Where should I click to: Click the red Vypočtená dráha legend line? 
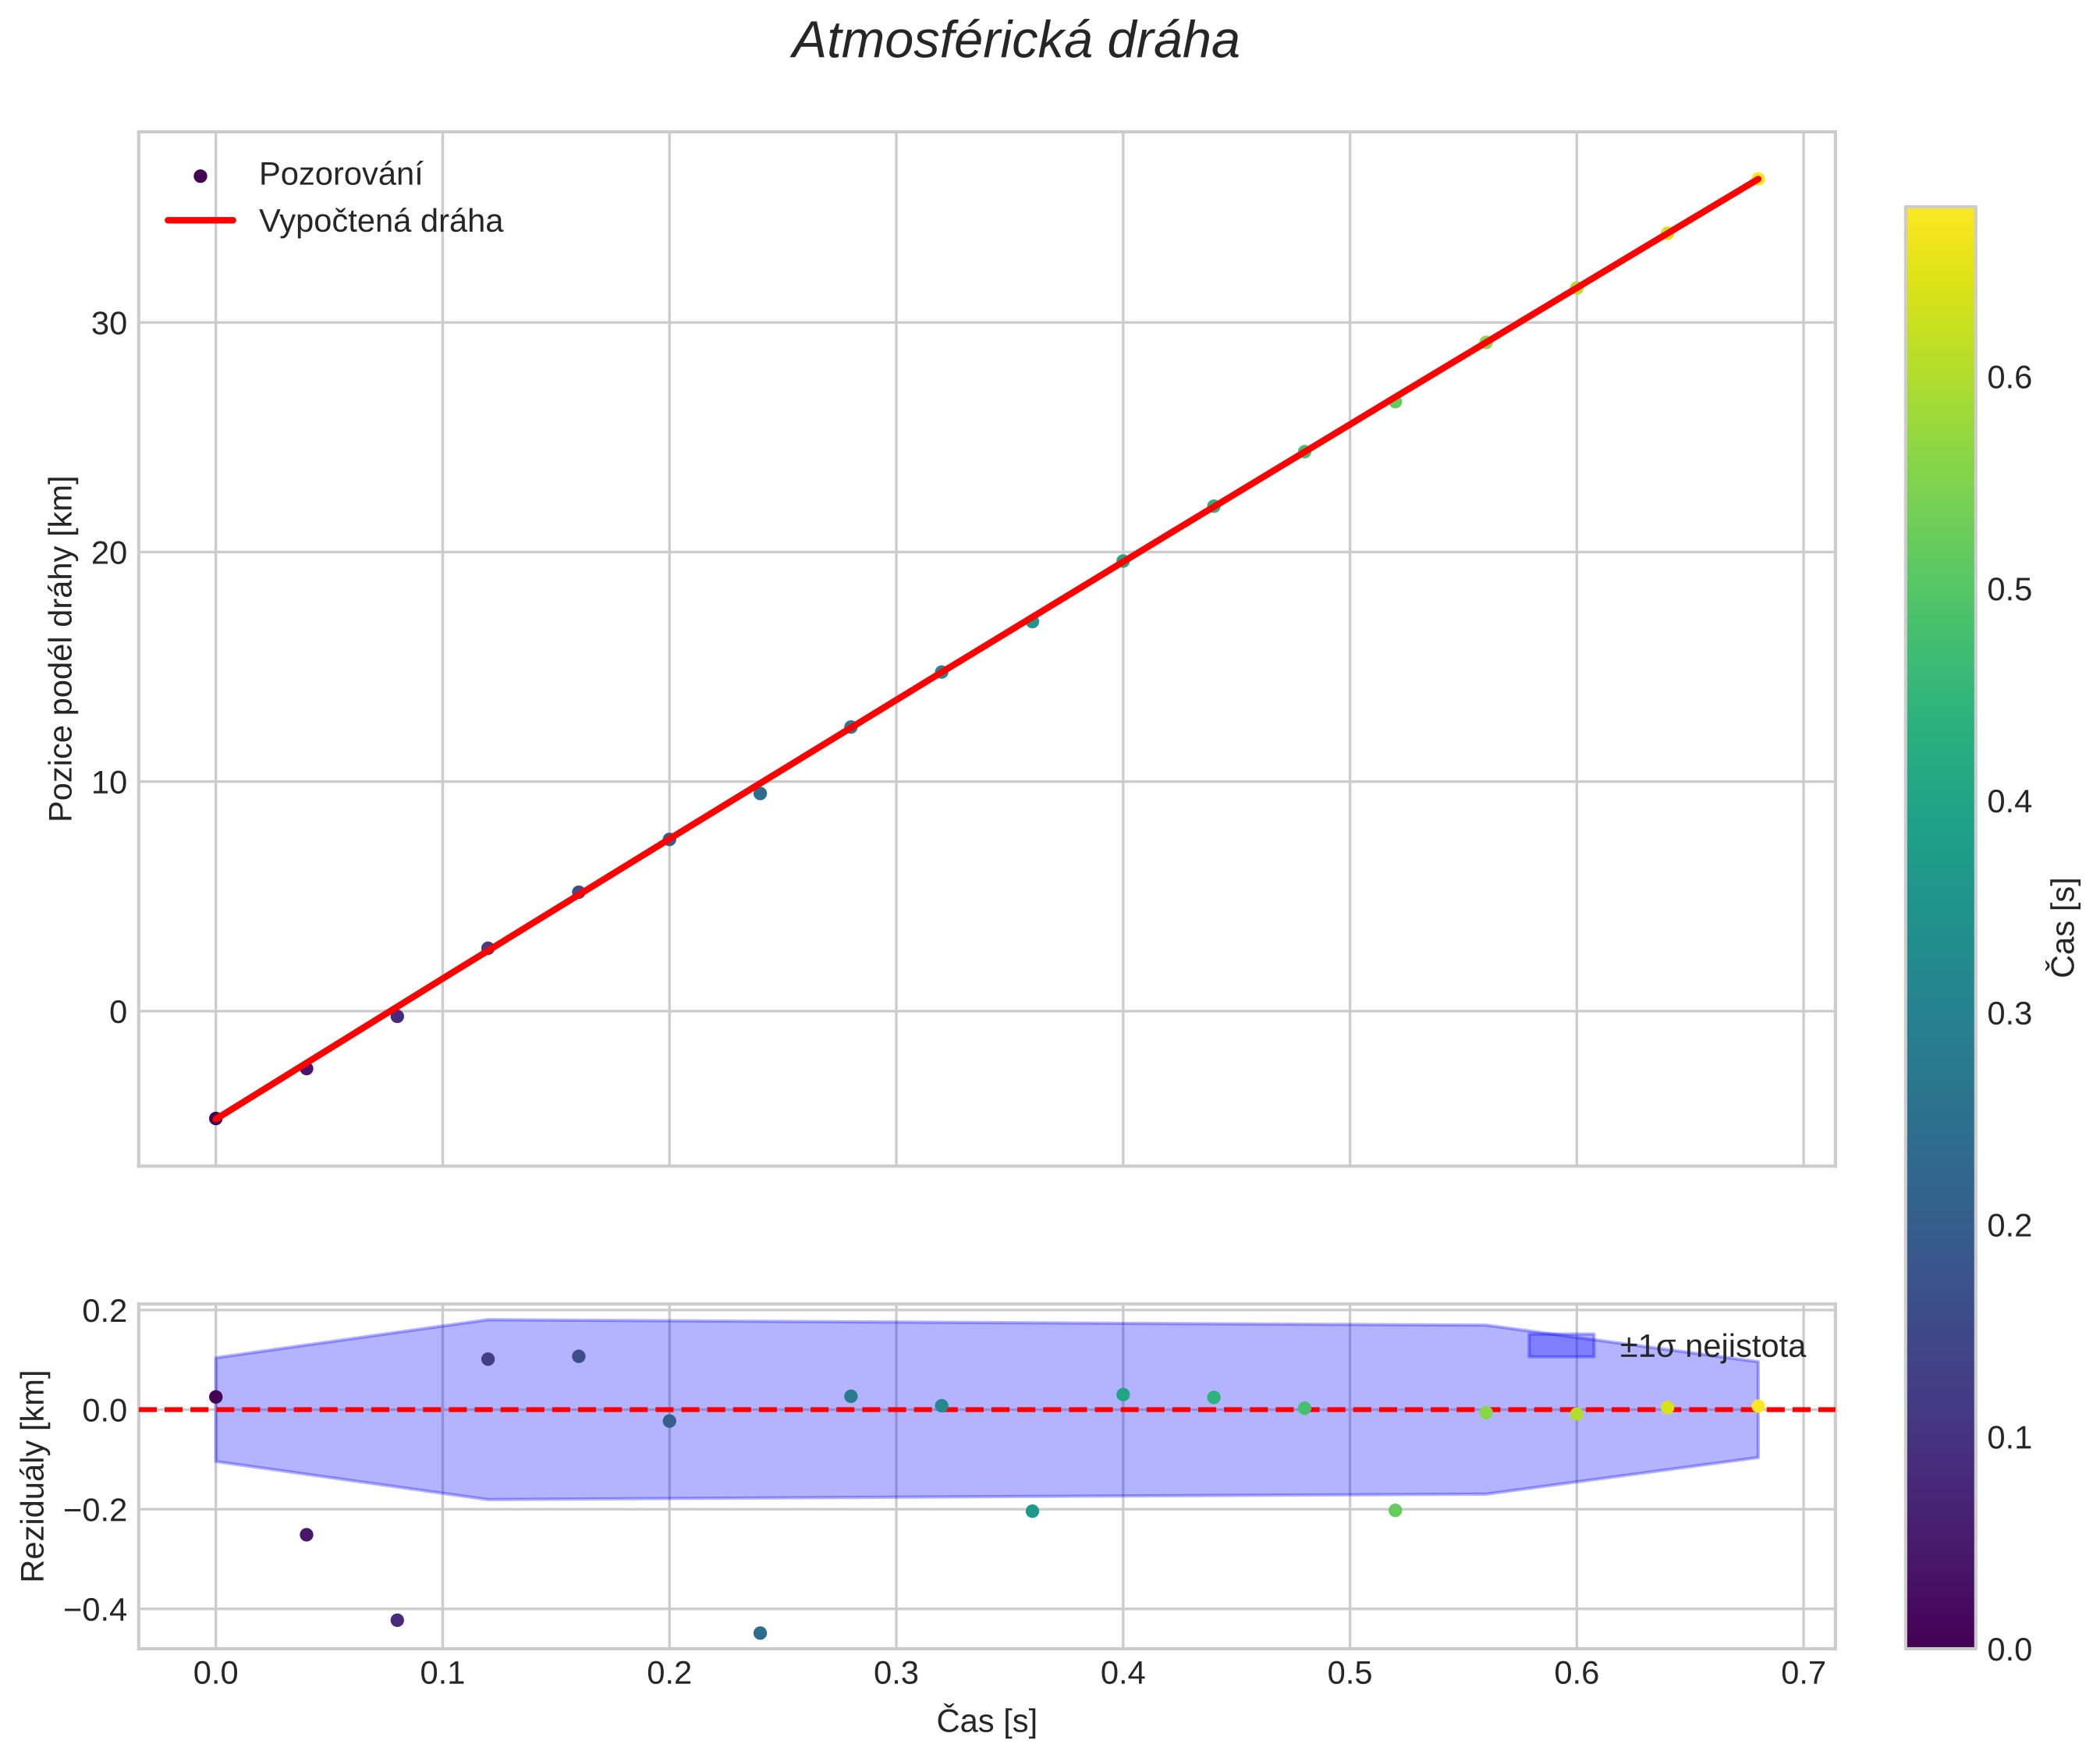[x=200, y=220]
